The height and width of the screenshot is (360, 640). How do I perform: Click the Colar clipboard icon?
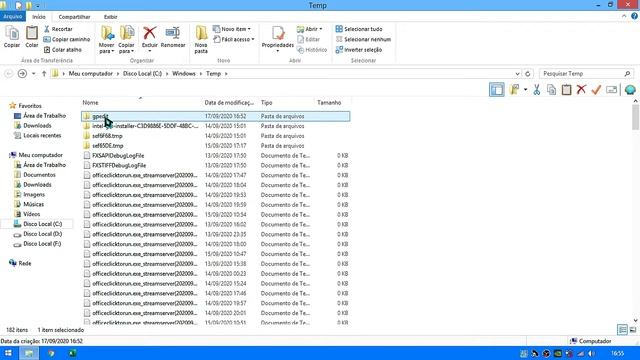coord(32,33)
